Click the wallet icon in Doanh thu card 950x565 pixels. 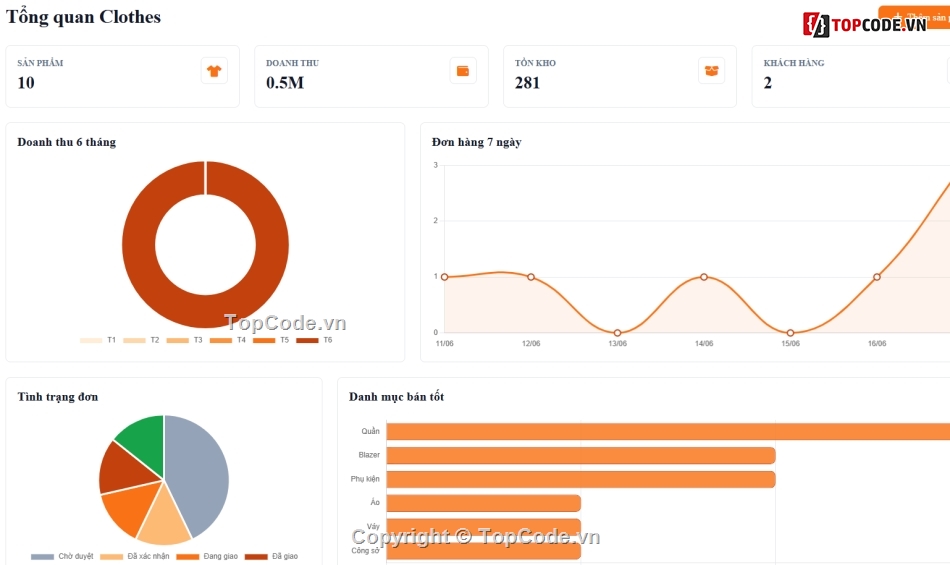(x=463, y=71)
